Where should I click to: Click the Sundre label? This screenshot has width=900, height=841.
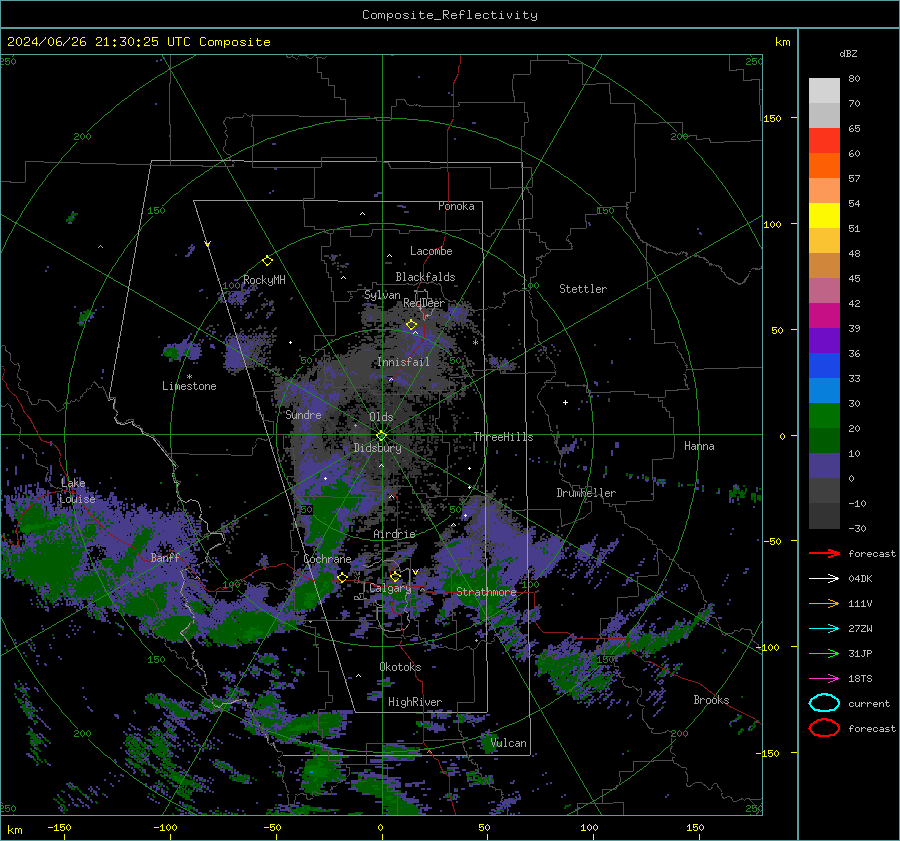pos(303,414)
